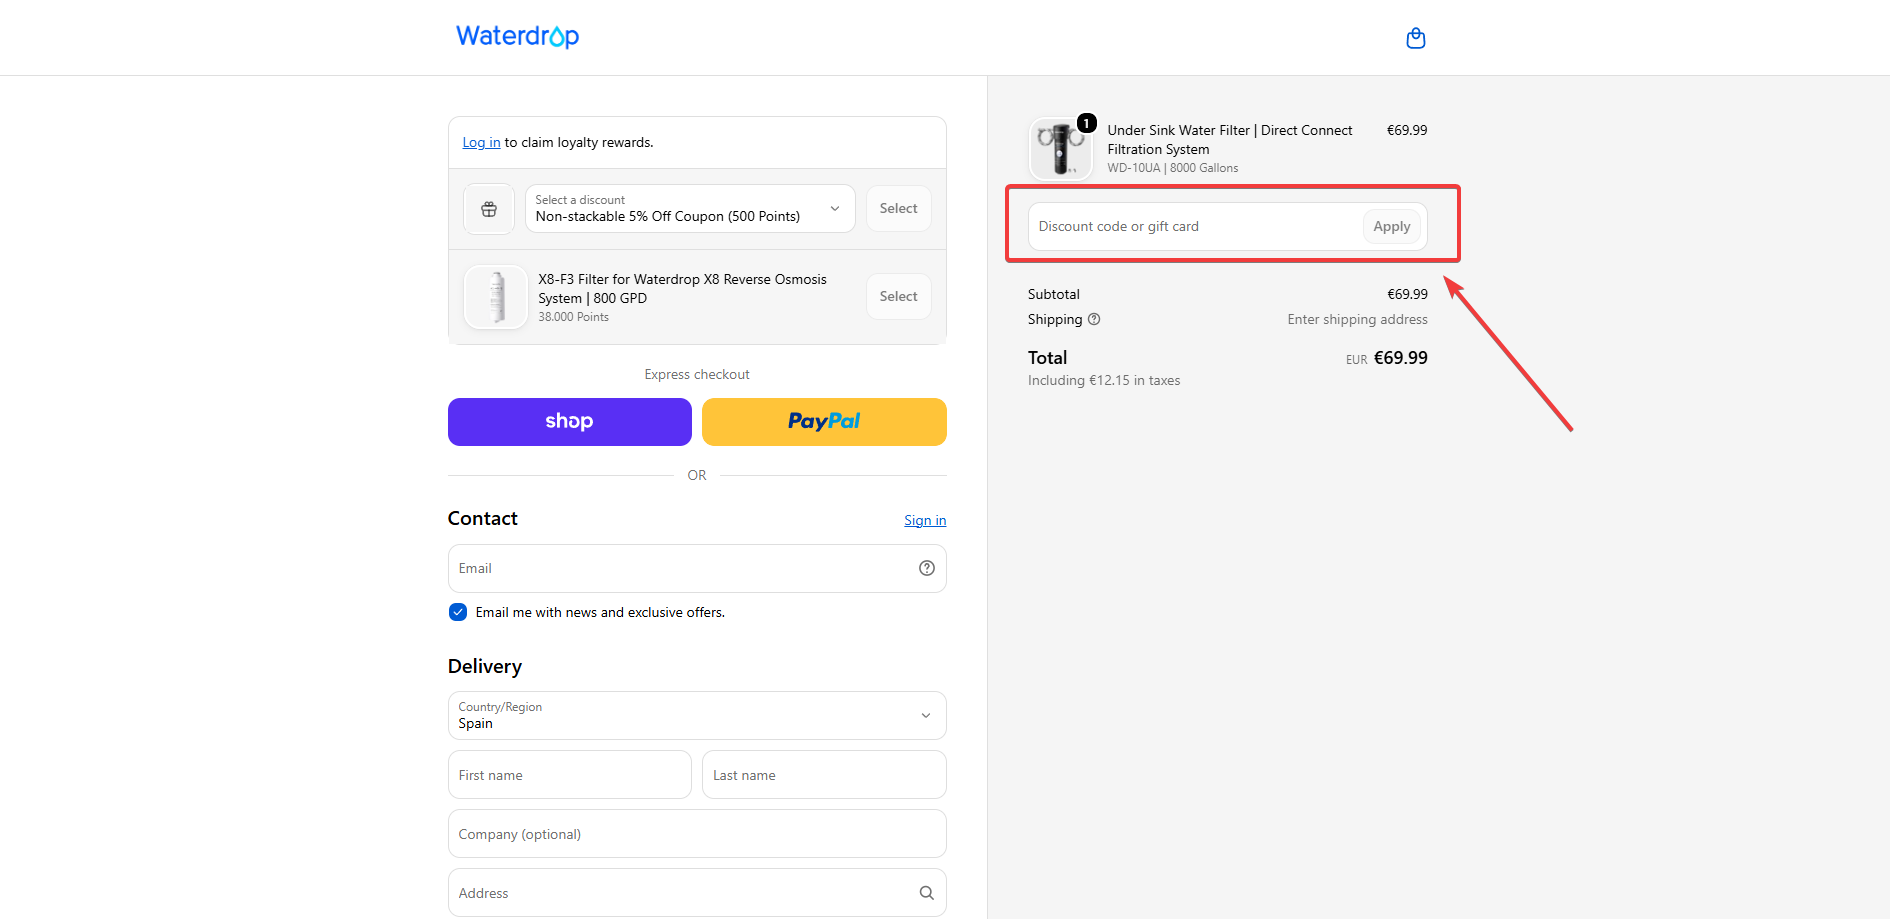Expand the Country/Region dropdown
The image size is (1890, 919).
click(697, 716)
